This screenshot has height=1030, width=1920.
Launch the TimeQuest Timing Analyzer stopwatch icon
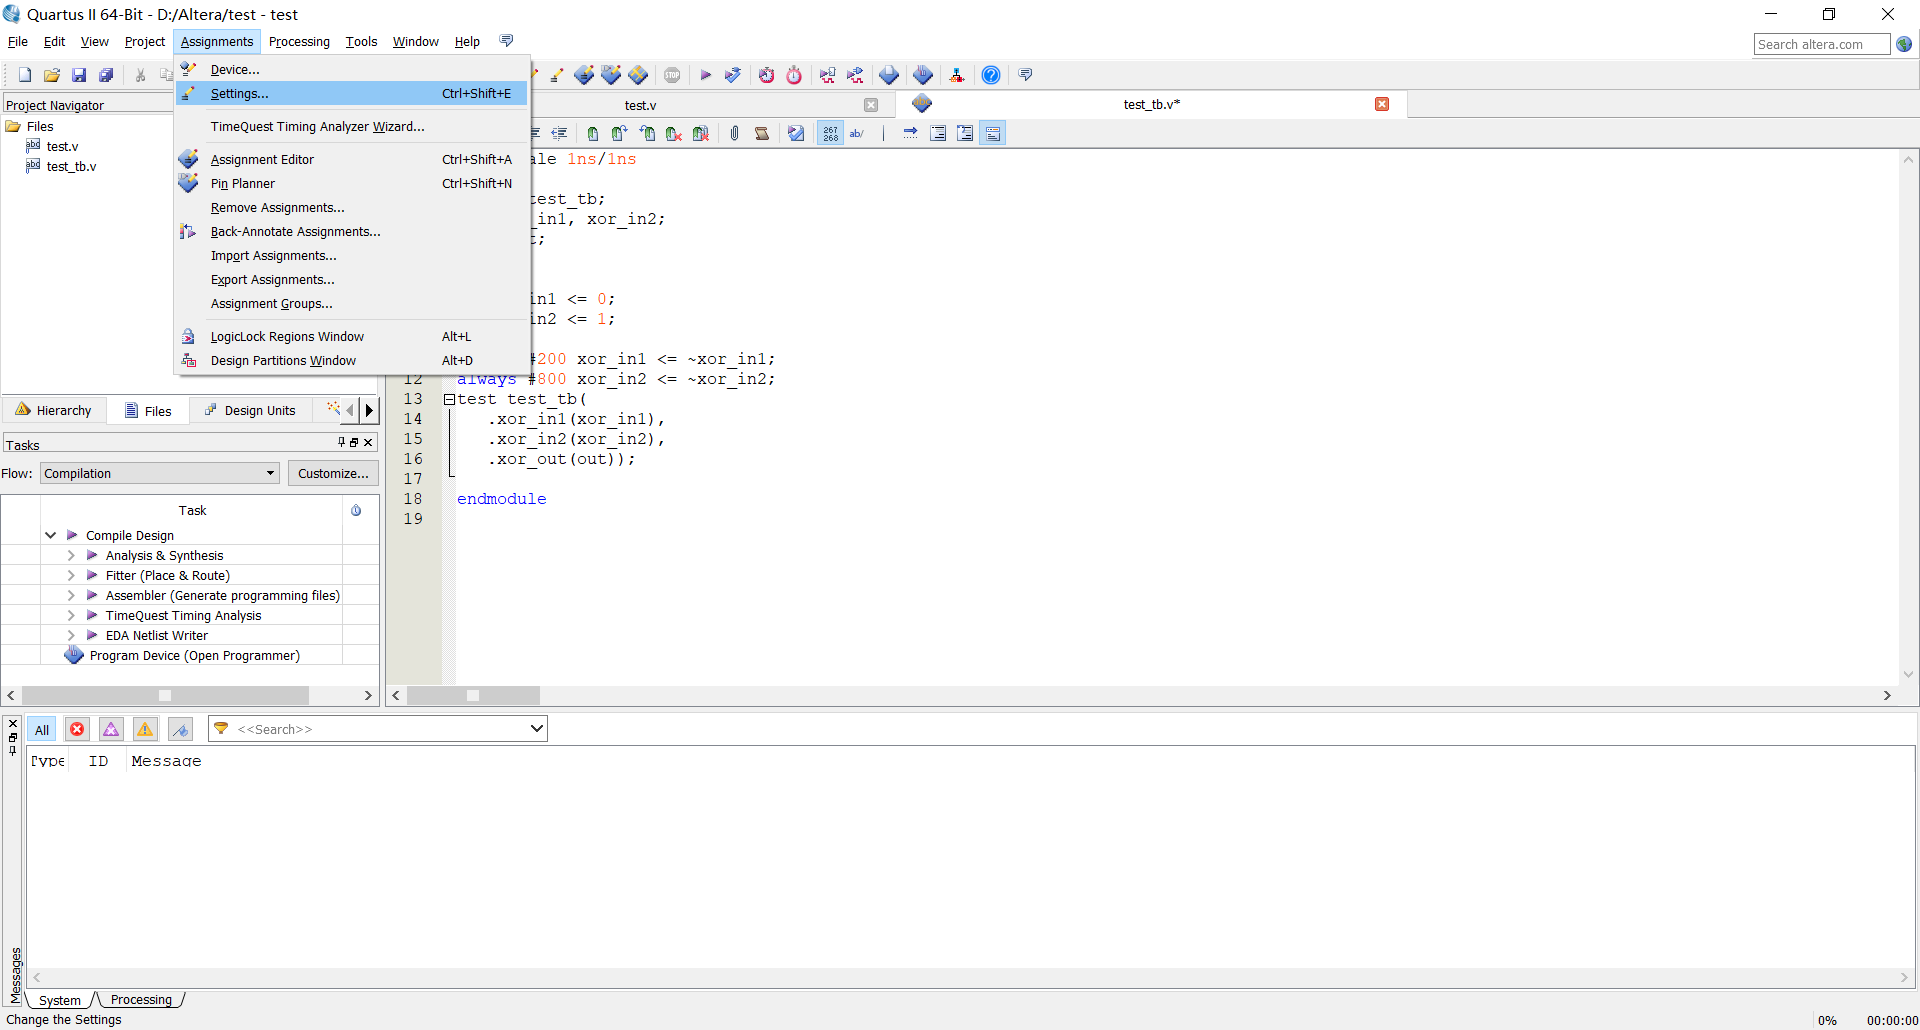(794, 74)
